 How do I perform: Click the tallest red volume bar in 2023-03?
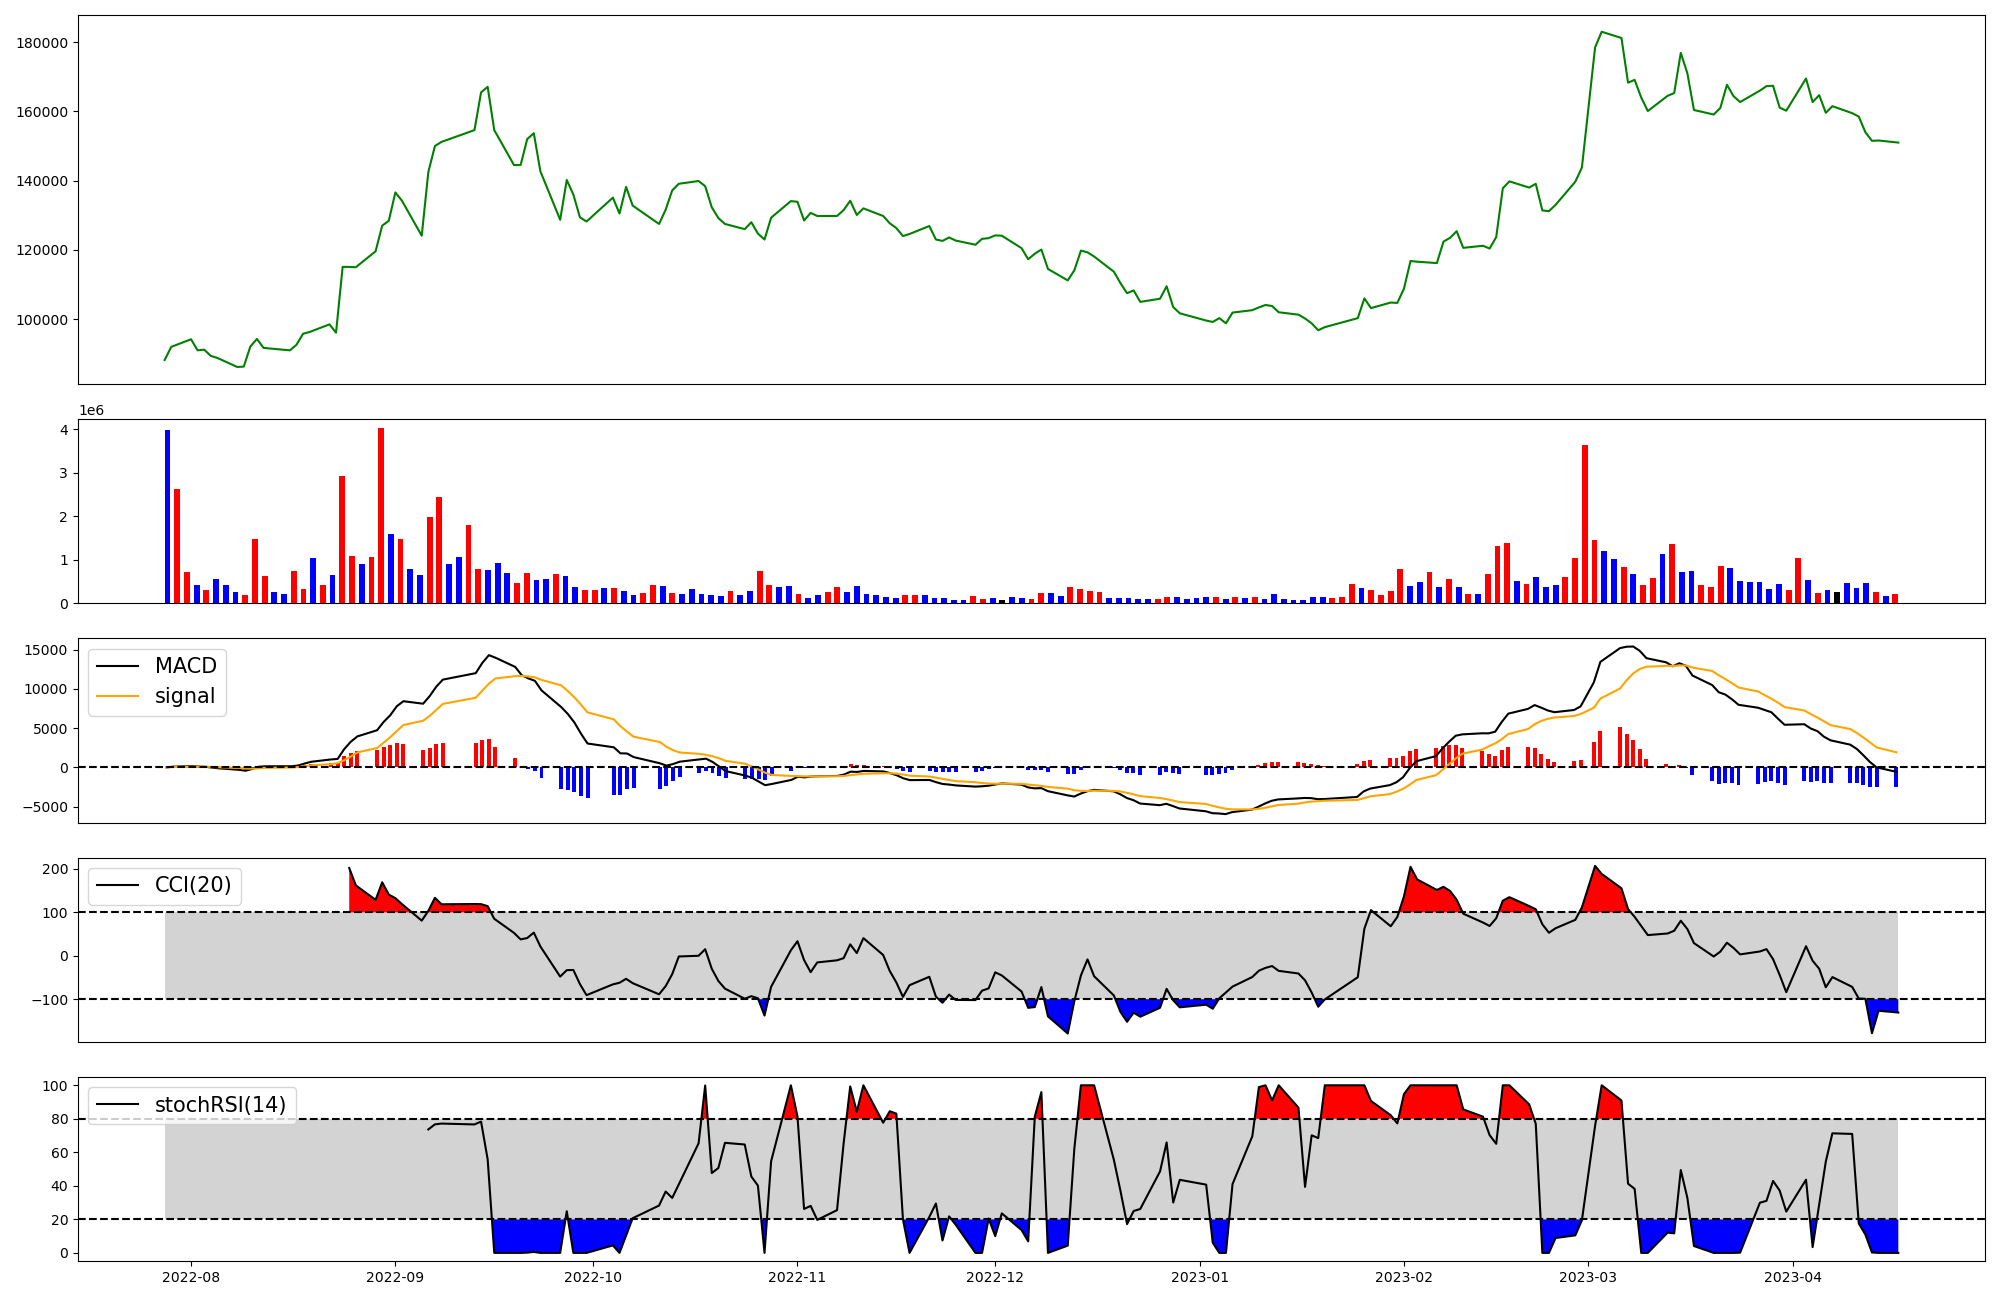1585,524
